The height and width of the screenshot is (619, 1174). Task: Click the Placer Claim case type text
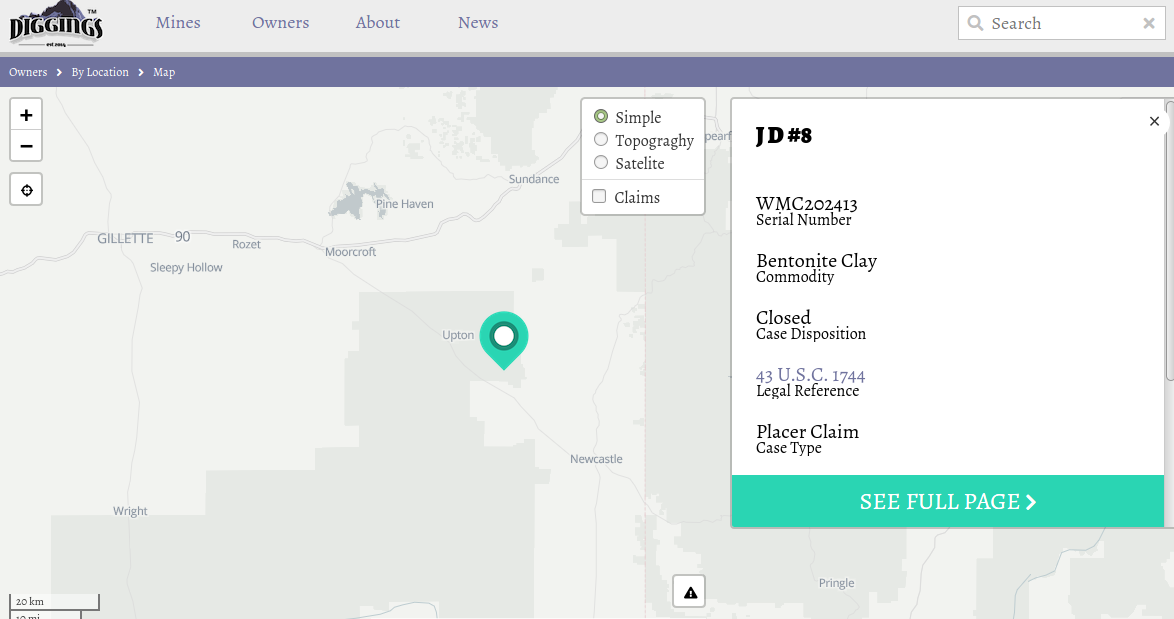pos(807,432)
